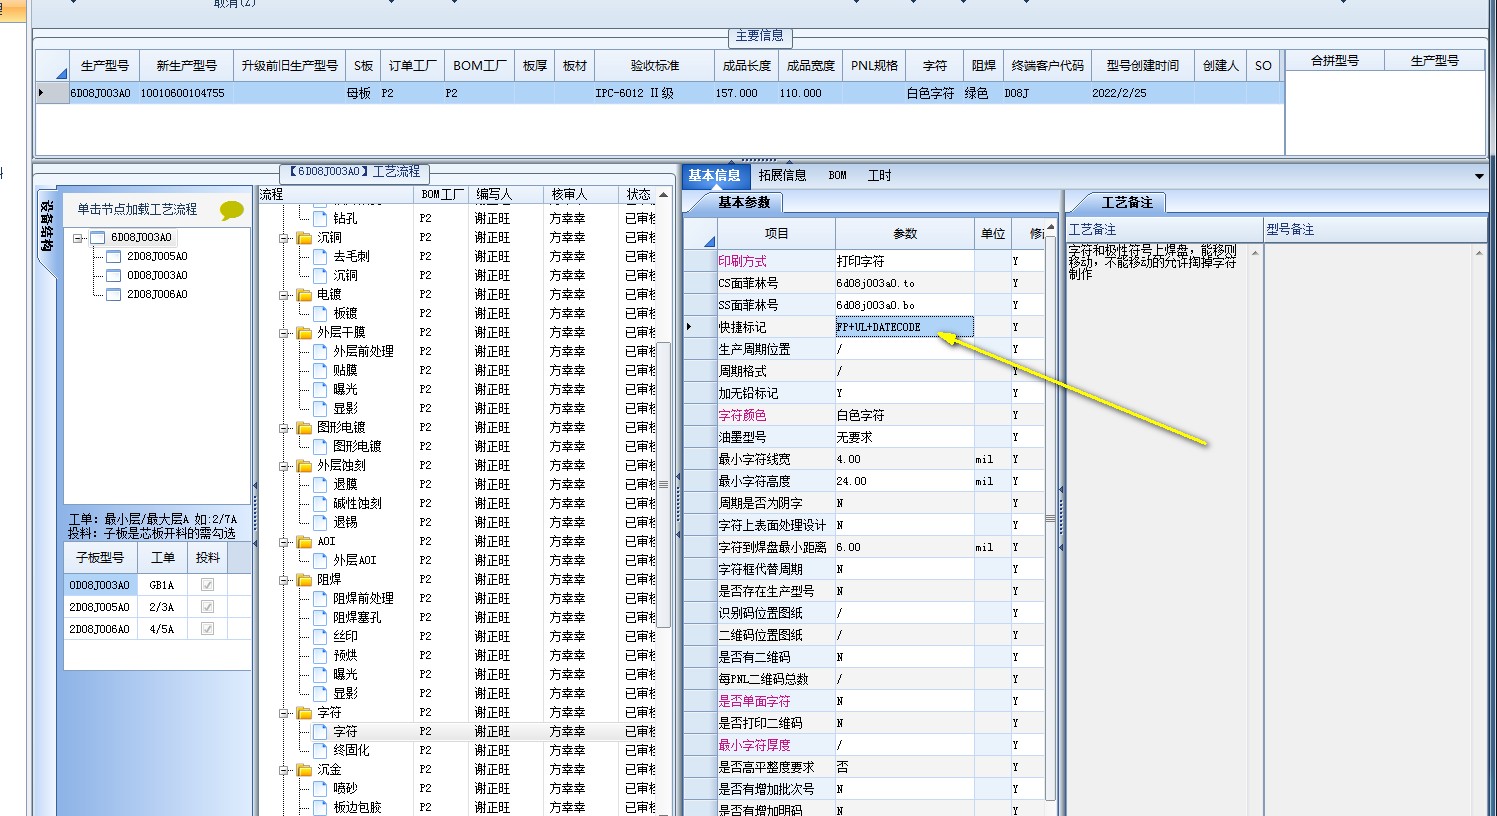Viewport: 1497px width, 816px height.
Task: Click the 成品长度 column header
Action: (747, 65)
